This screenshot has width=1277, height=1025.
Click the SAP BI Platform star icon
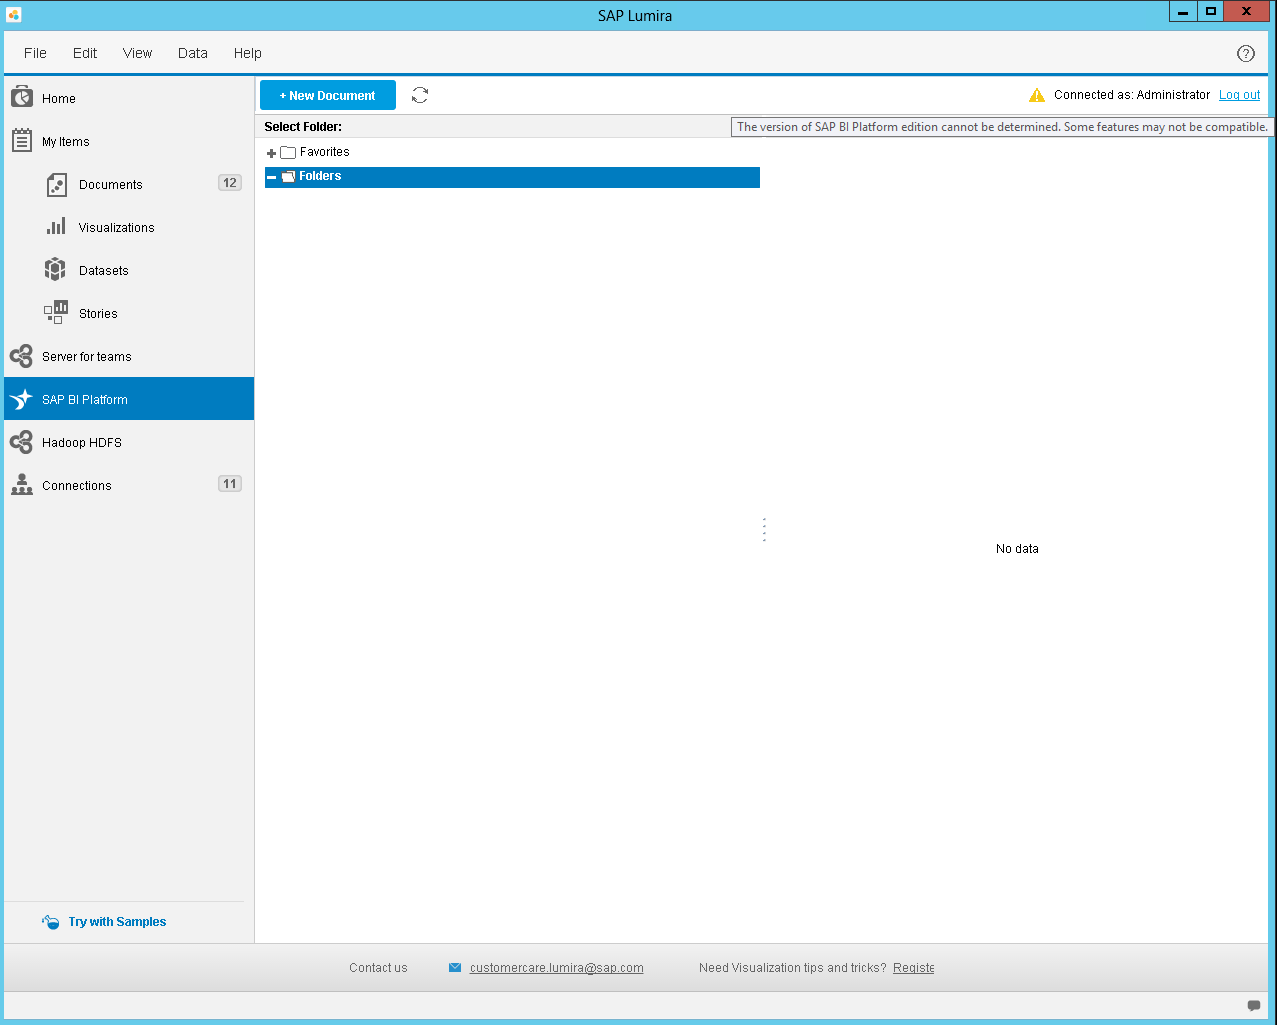coord(21,399)
